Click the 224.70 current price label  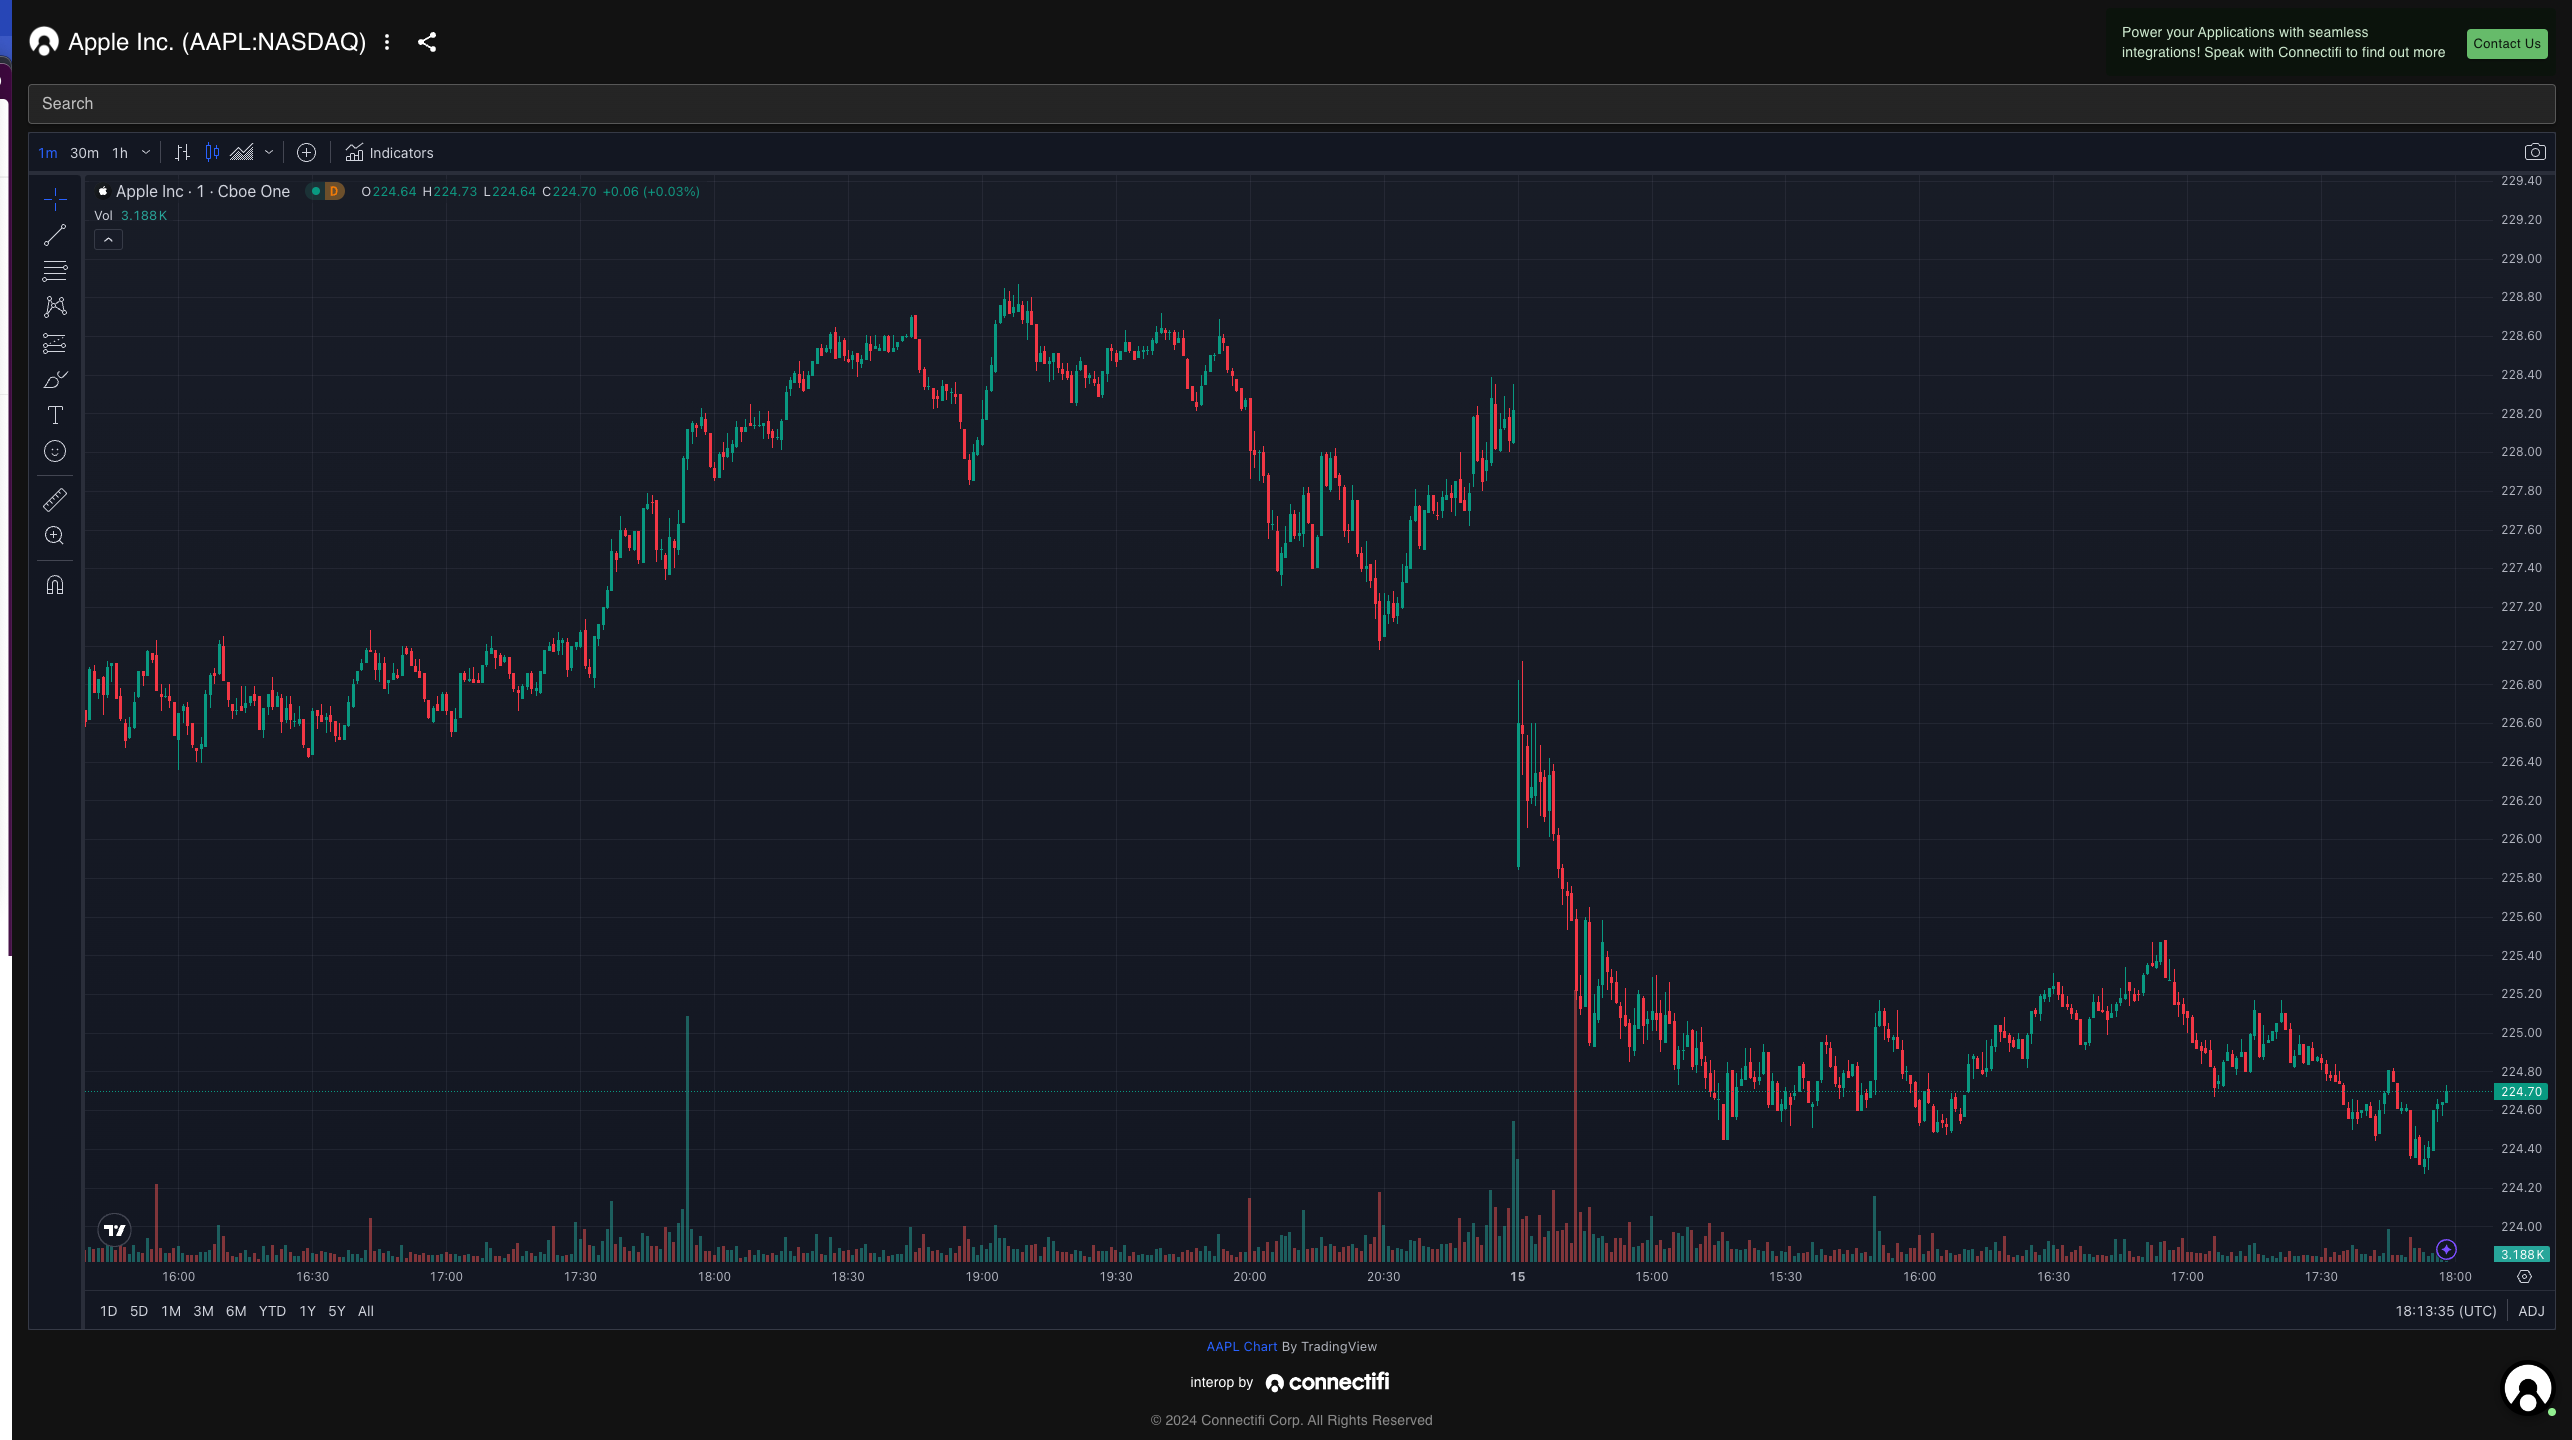(2521, 1092)
